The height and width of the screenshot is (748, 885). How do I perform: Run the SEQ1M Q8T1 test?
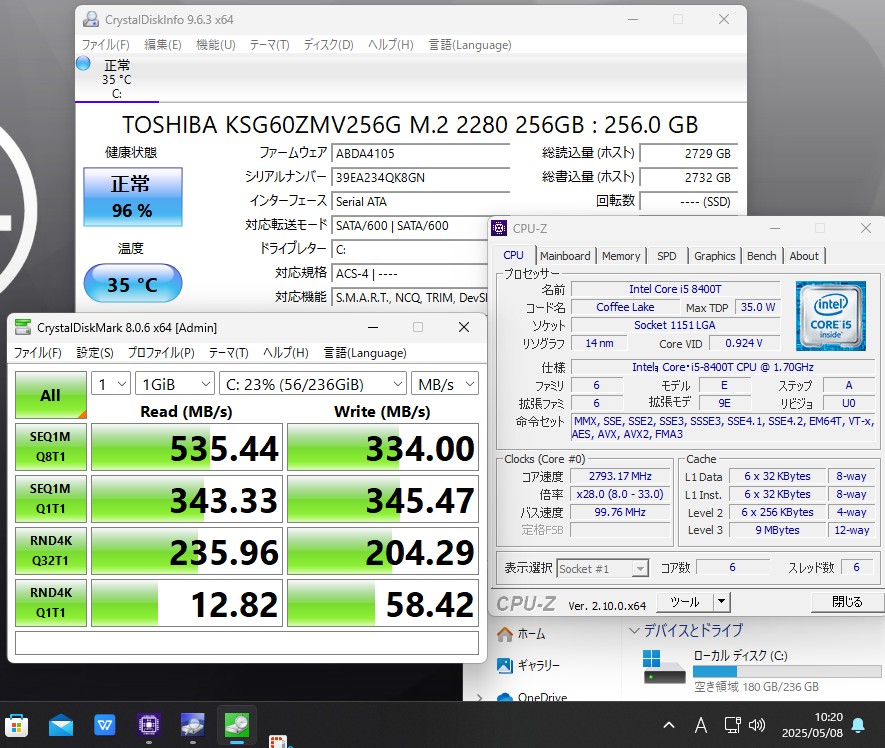(51, 447)
